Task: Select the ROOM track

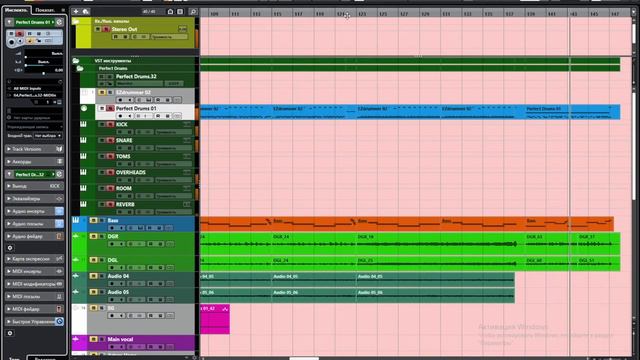Action: (124, 188)
